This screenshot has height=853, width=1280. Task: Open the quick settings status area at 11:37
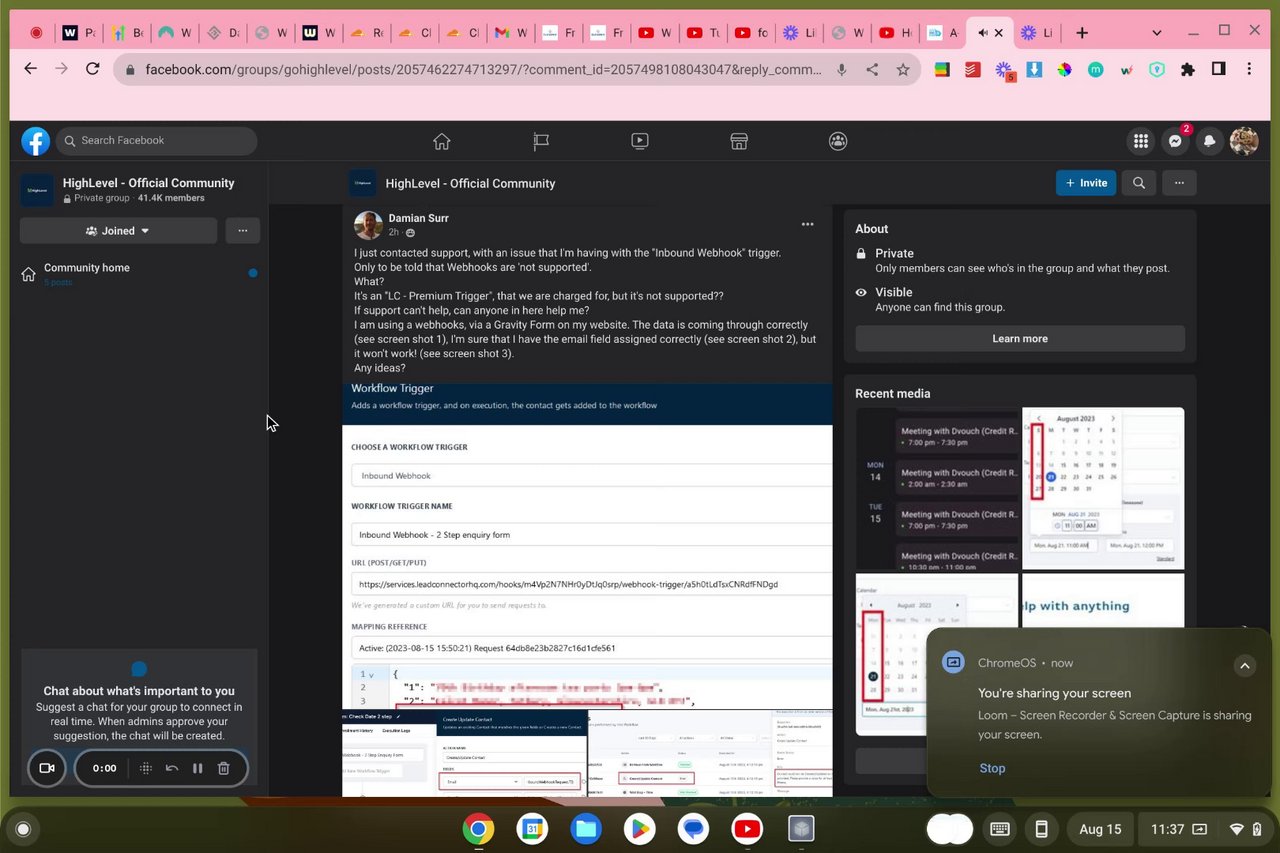[1204, 829]
